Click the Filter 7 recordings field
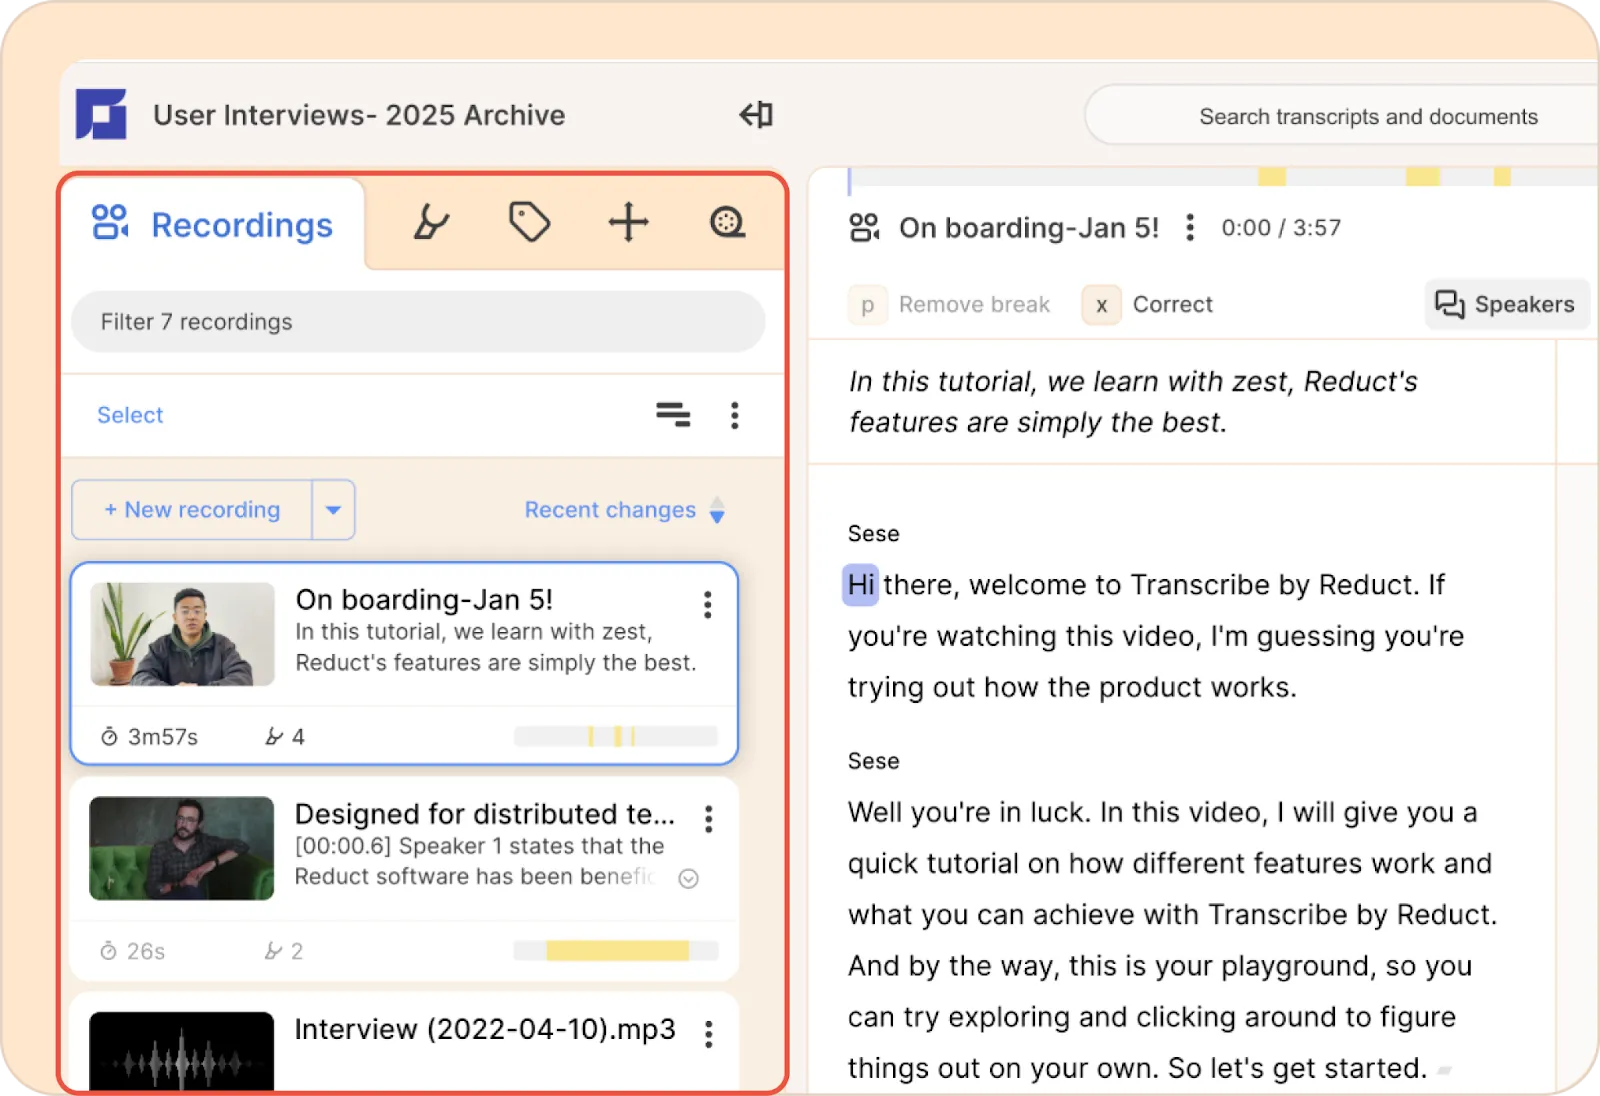1600x1096 pixels. point(418,322)
